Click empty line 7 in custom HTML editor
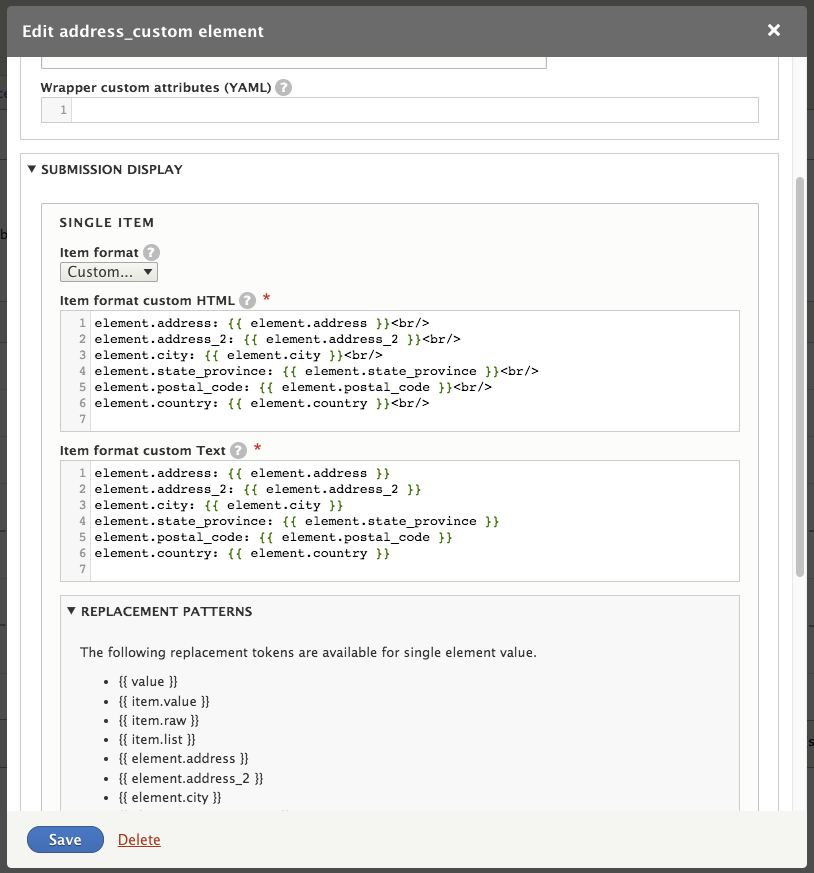The height and width of the screenshot is (873, 814). [412, 420]
